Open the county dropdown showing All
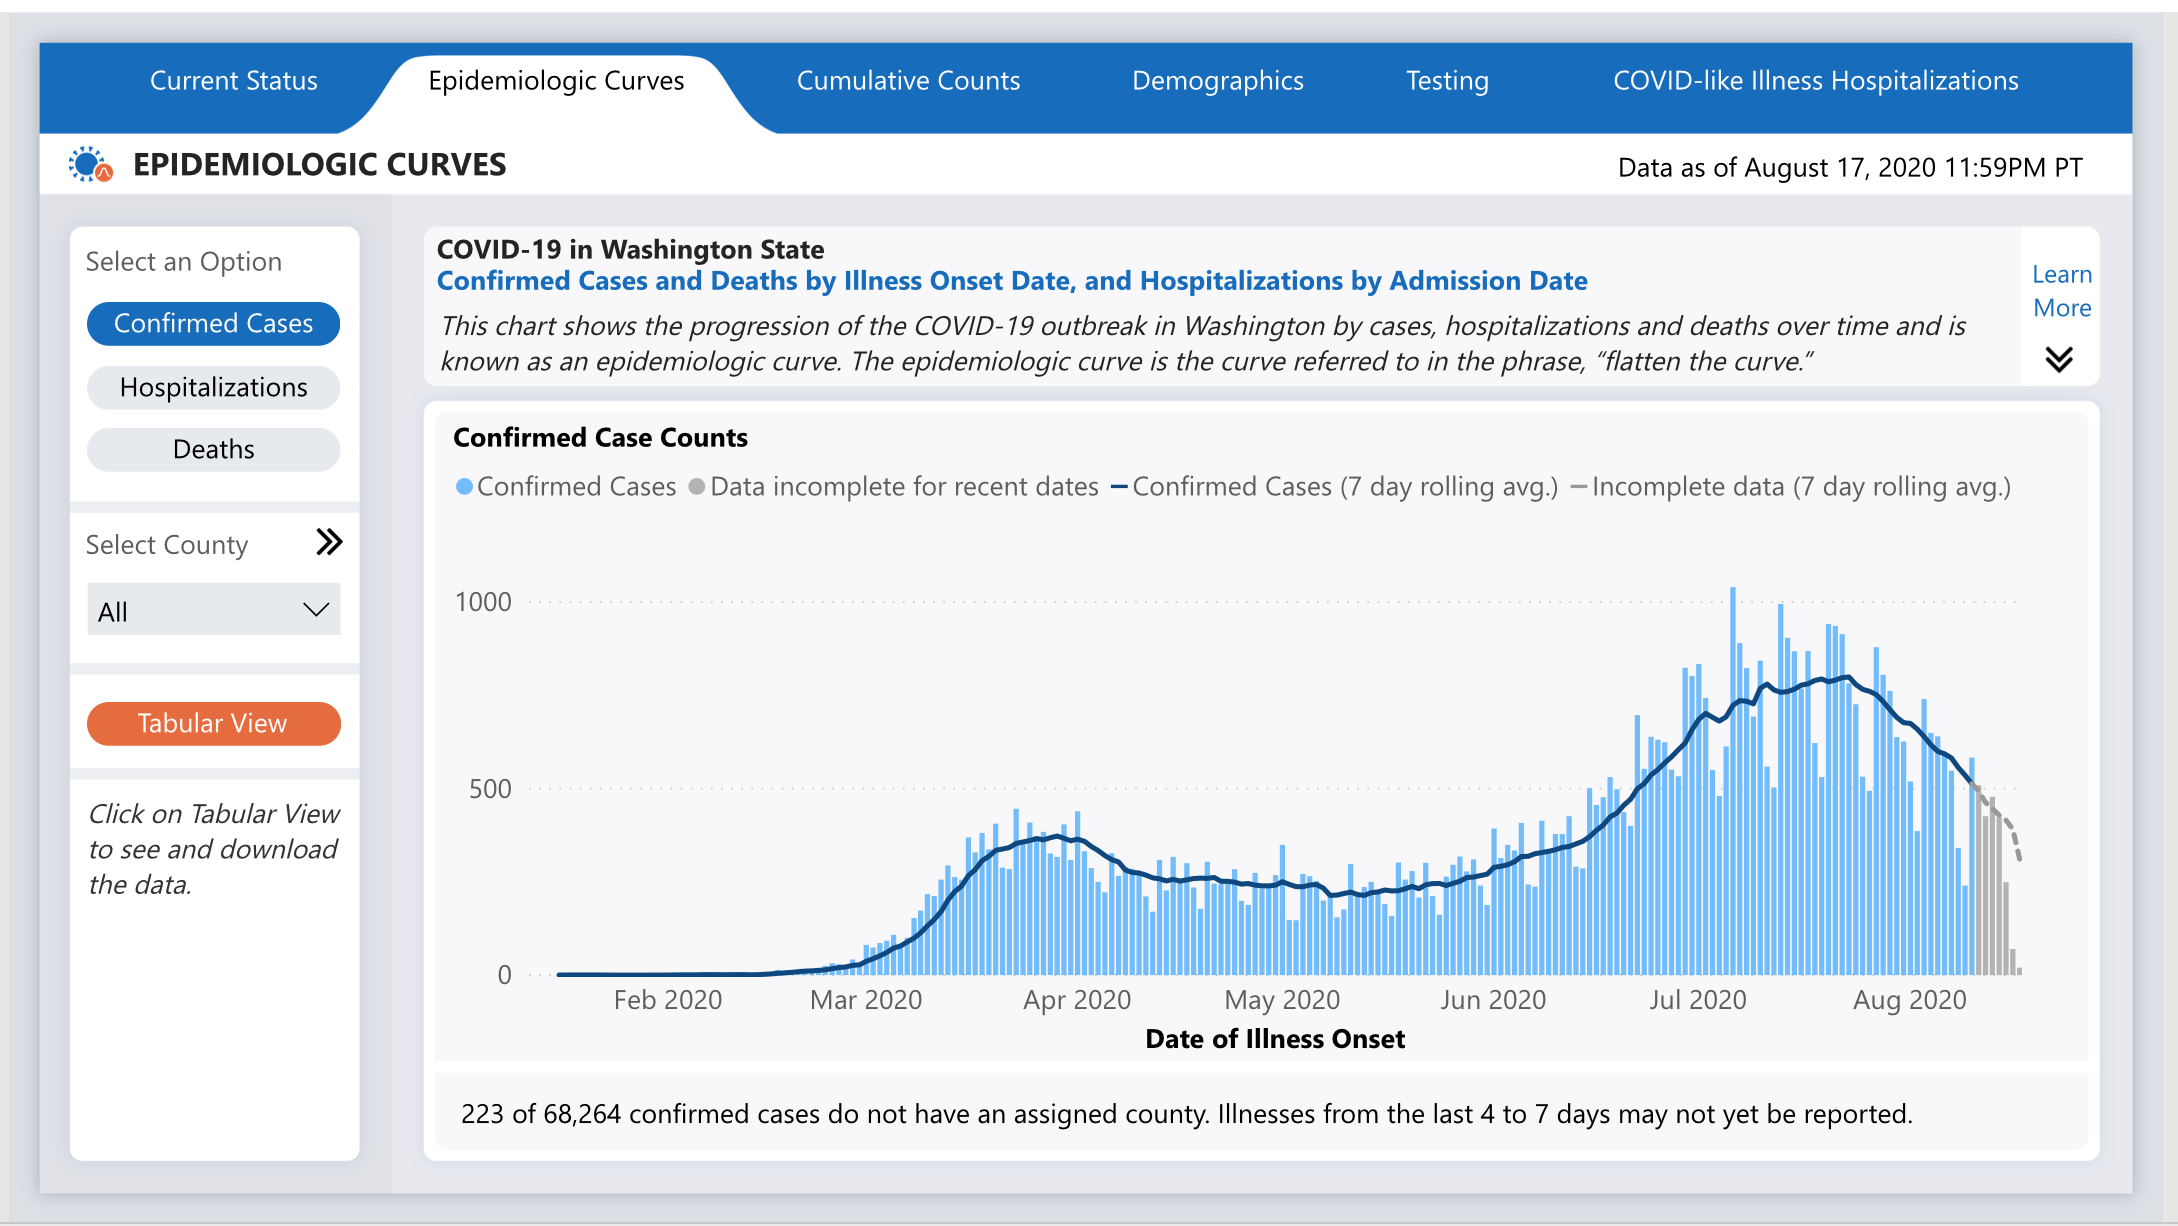2178x1226 pixels. click(200, 610)
